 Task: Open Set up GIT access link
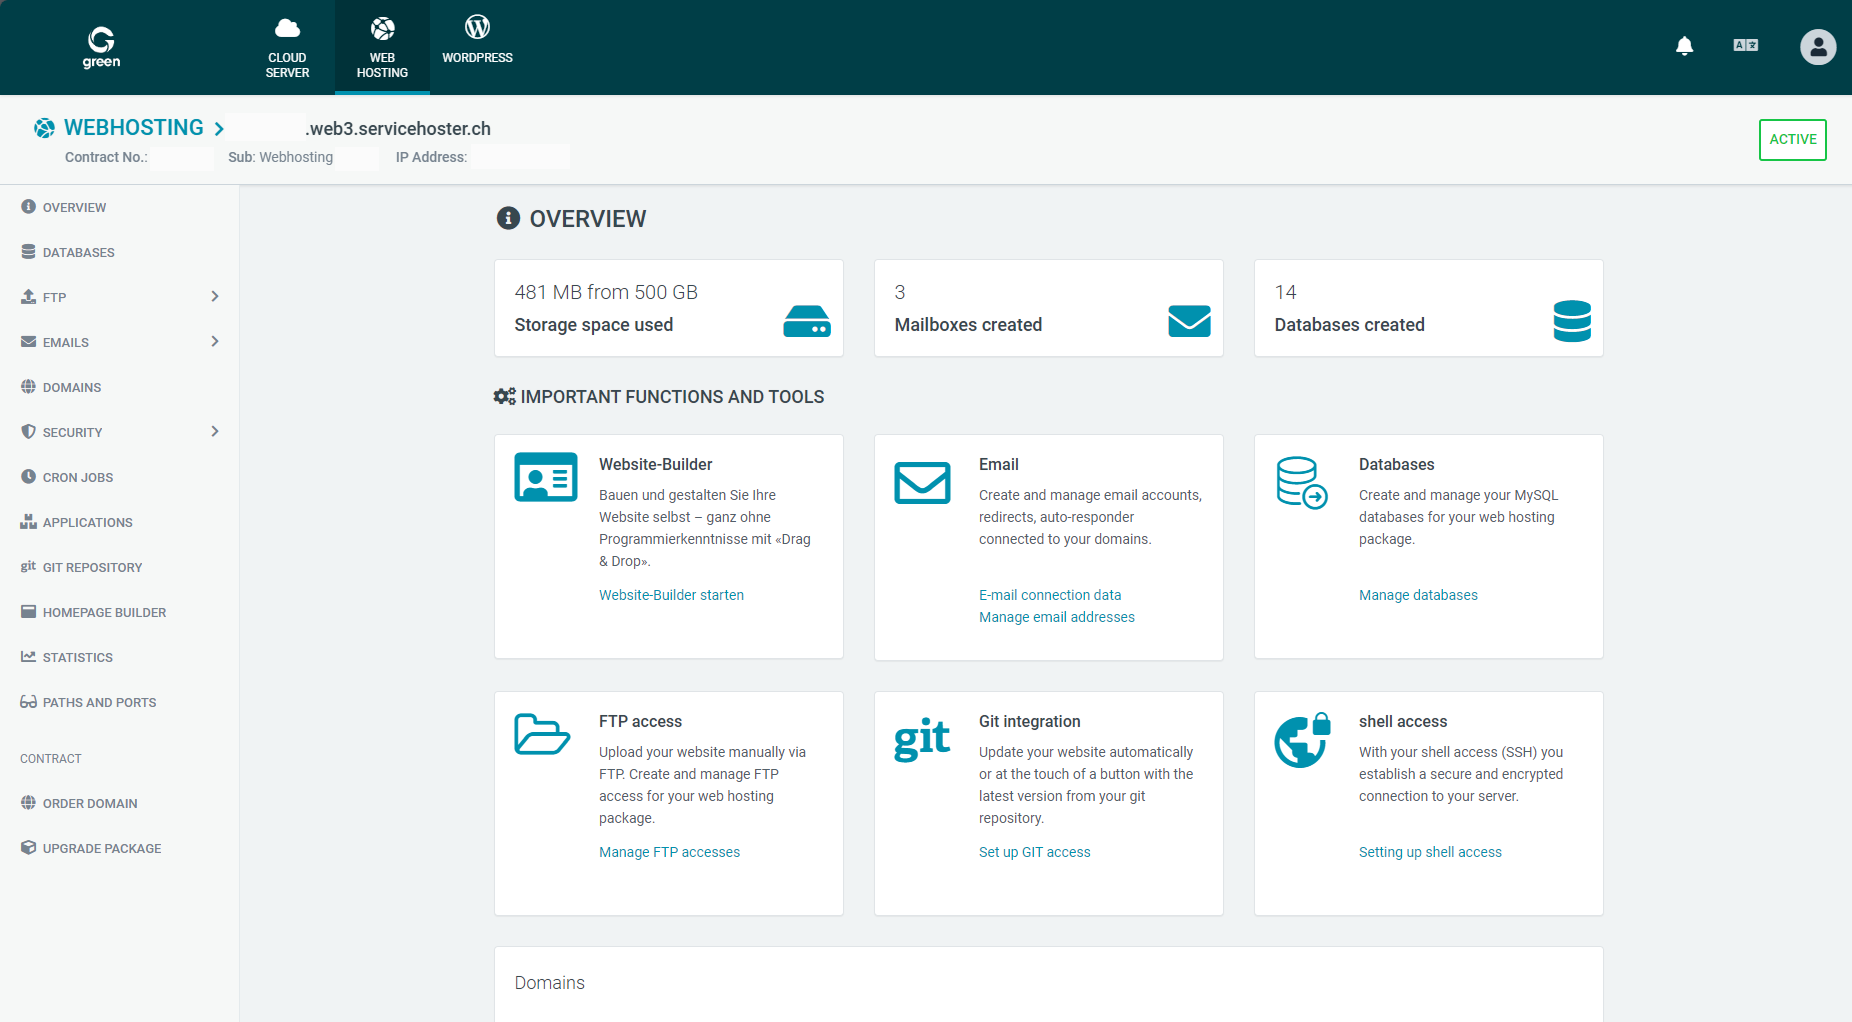[x=1035, y=852]
